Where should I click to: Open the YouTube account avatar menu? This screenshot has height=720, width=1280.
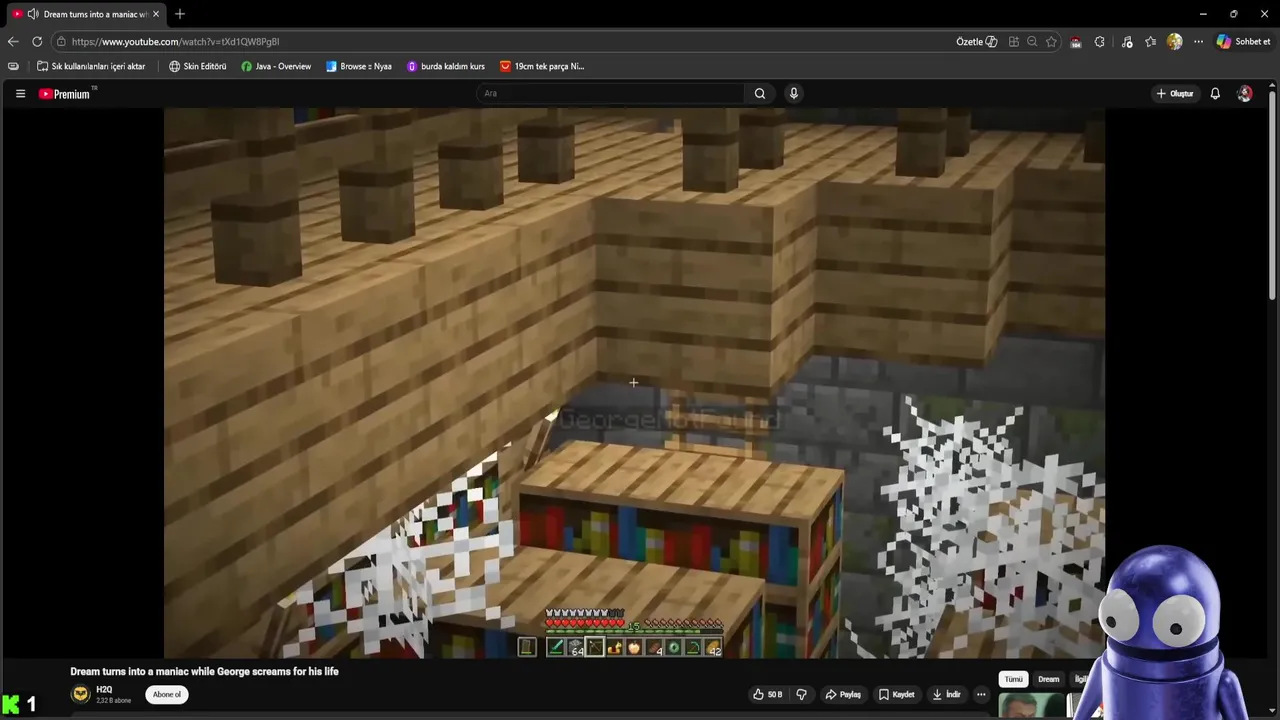1244,93
